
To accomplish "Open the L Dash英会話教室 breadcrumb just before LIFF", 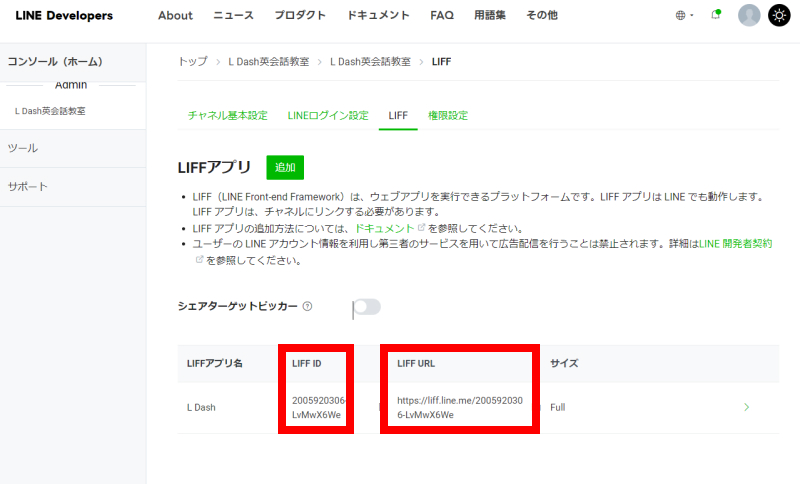I will 370,62.
